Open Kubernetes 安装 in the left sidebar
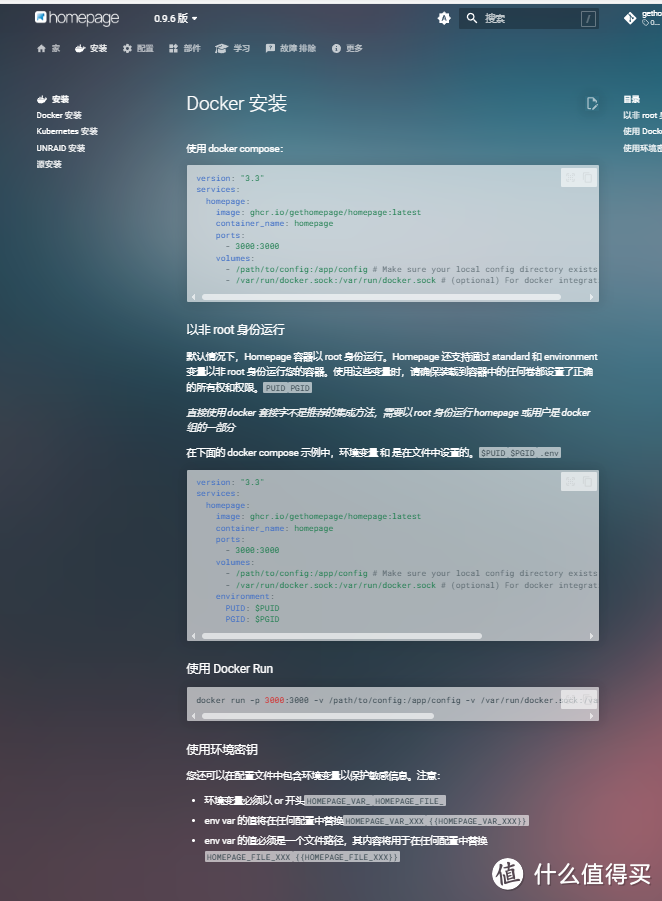 pyautogui.click(x=67, y=132)
